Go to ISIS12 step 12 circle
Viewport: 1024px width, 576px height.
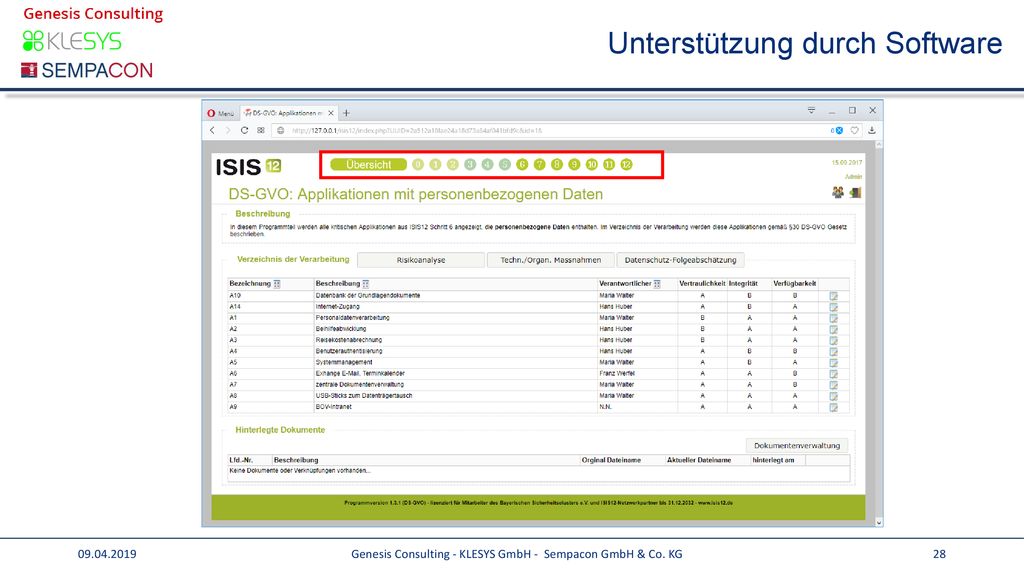click(626, 165)
